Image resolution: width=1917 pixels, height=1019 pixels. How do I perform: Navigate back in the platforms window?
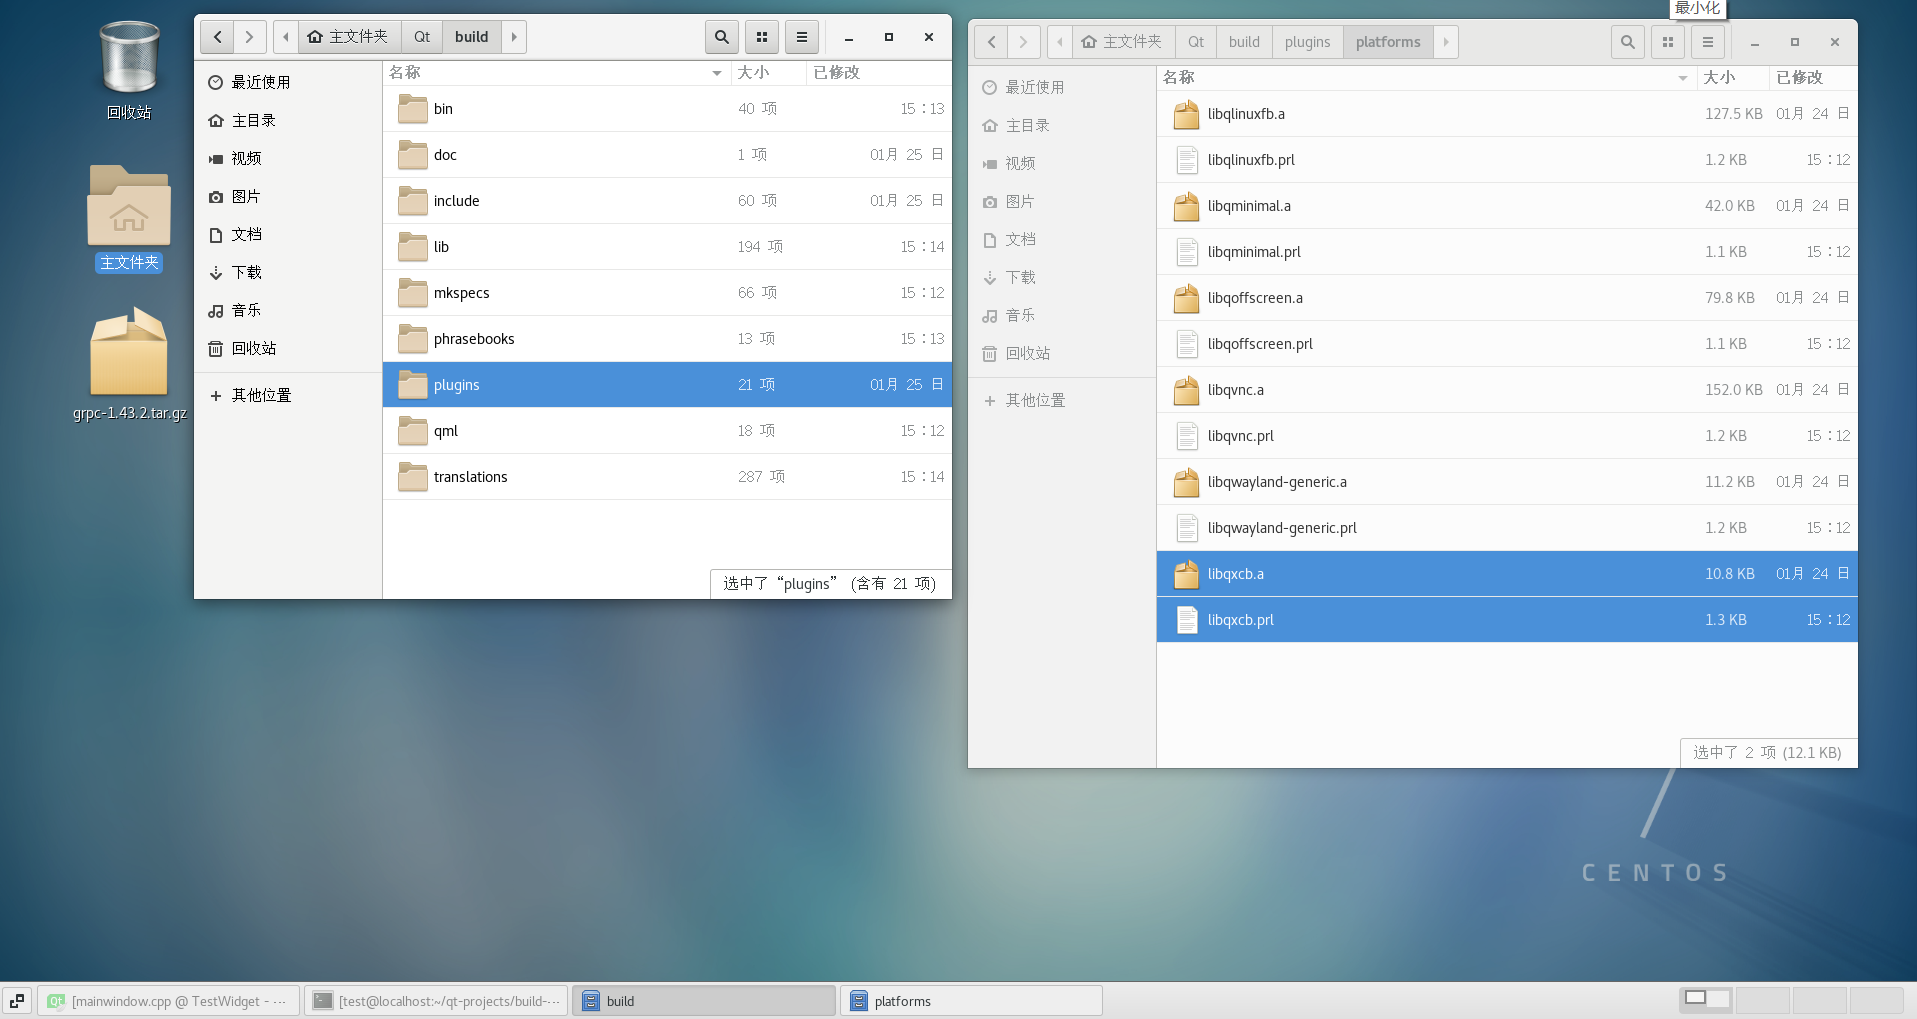point(991,42)
